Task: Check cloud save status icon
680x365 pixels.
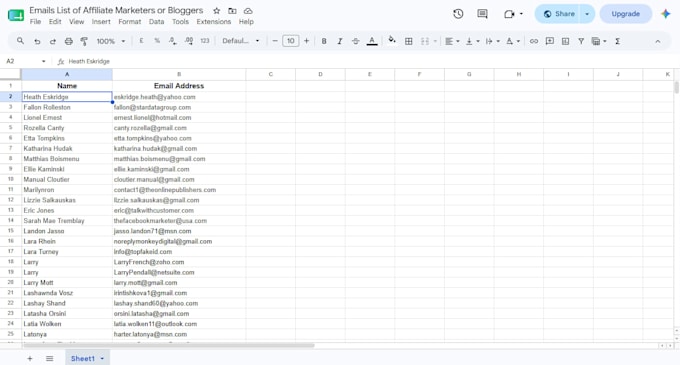Action: pos(248,11)
